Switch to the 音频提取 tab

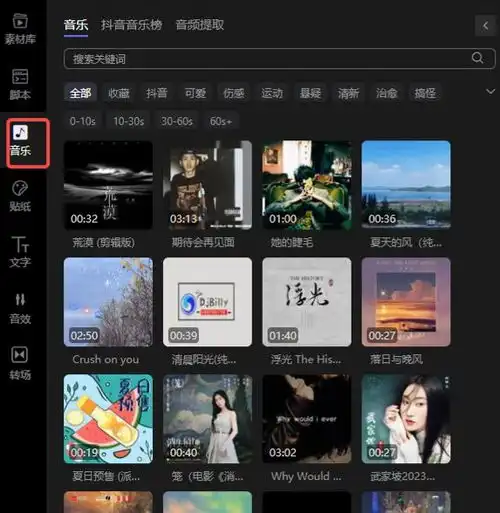pyautogui.click(x=200, y=25)
